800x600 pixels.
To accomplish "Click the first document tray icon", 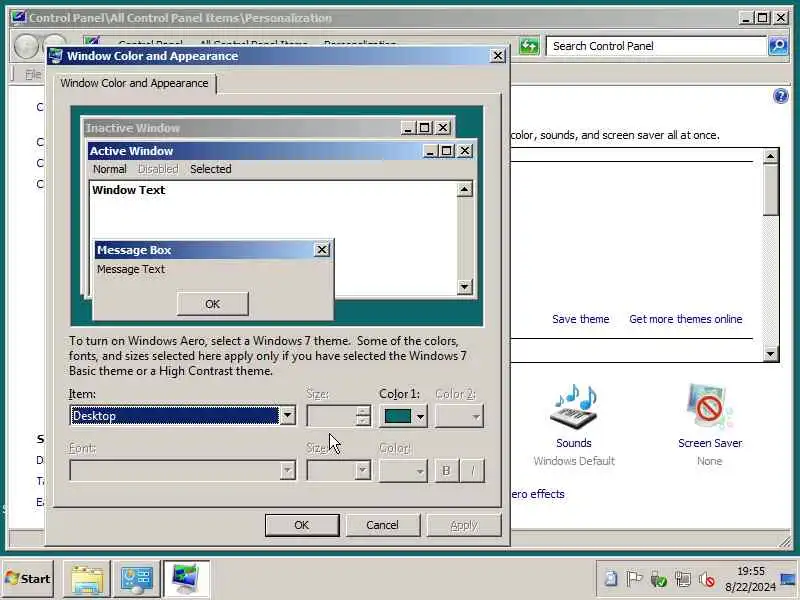I will pyautogui.click(x=611, y=579).
